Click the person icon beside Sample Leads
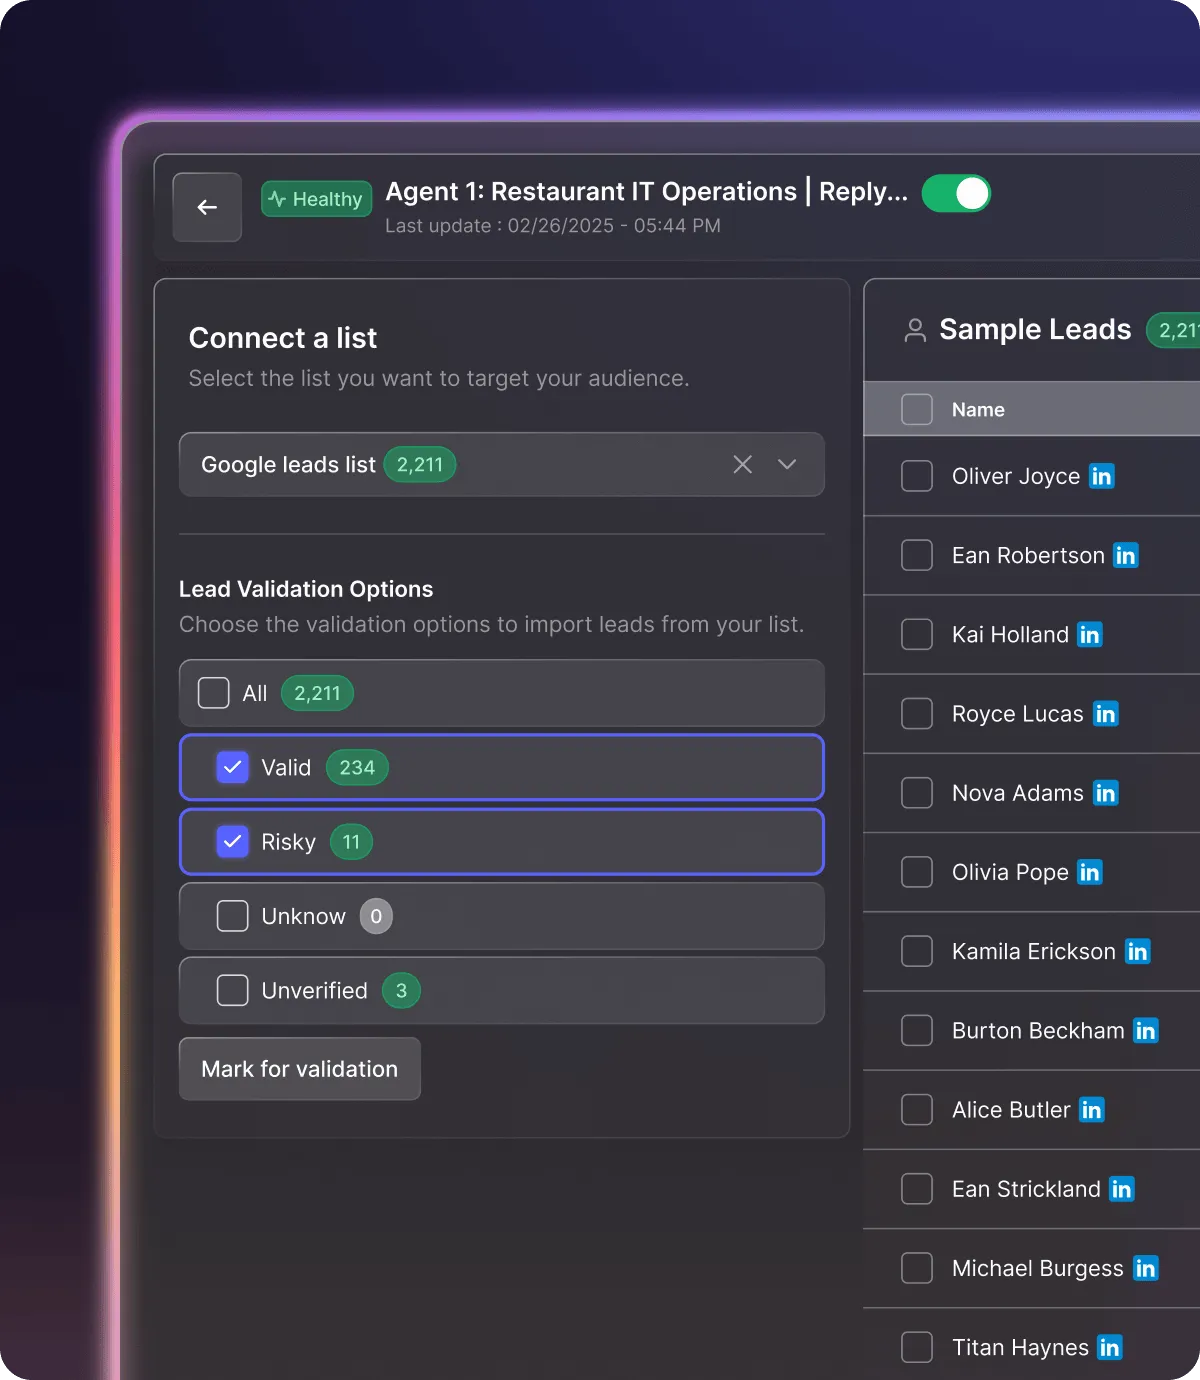 [x=915, y=330]
